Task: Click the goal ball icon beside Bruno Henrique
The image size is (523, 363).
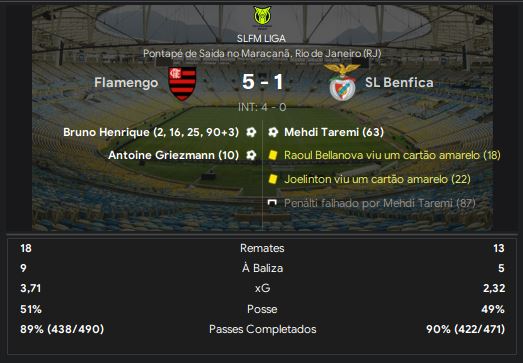Action: tap(251, 132)
